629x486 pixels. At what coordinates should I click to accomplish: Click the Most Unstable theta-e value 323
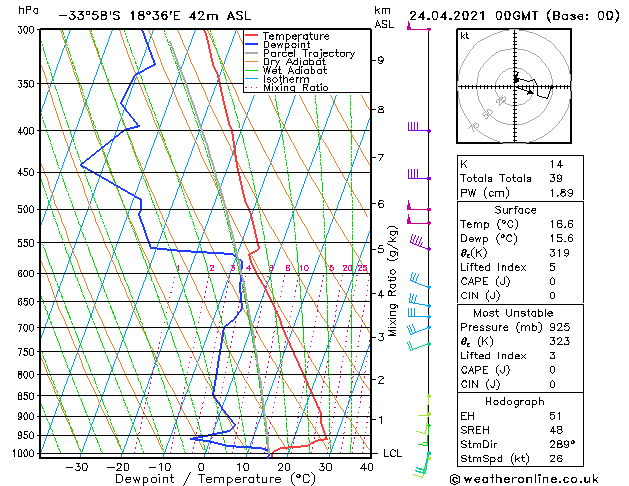point(560,341)
